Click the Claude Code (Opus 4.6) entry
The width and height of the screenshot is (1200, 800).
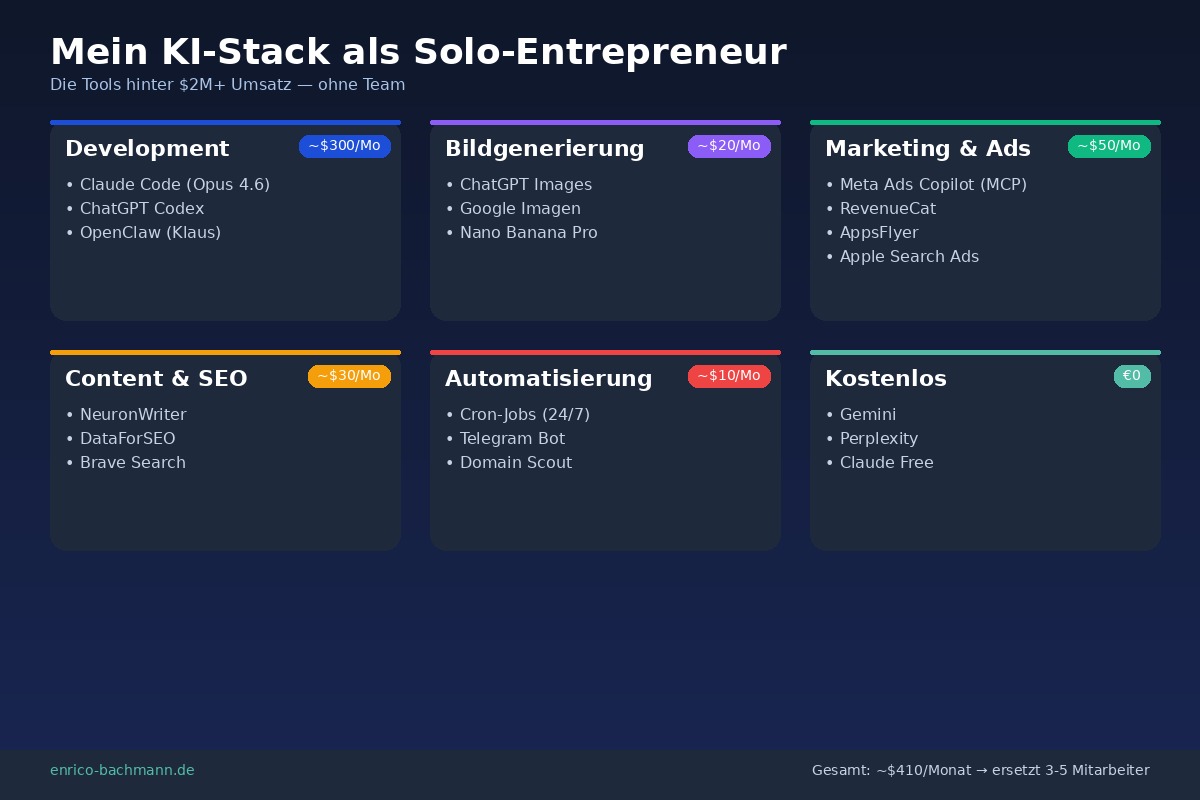174,185
